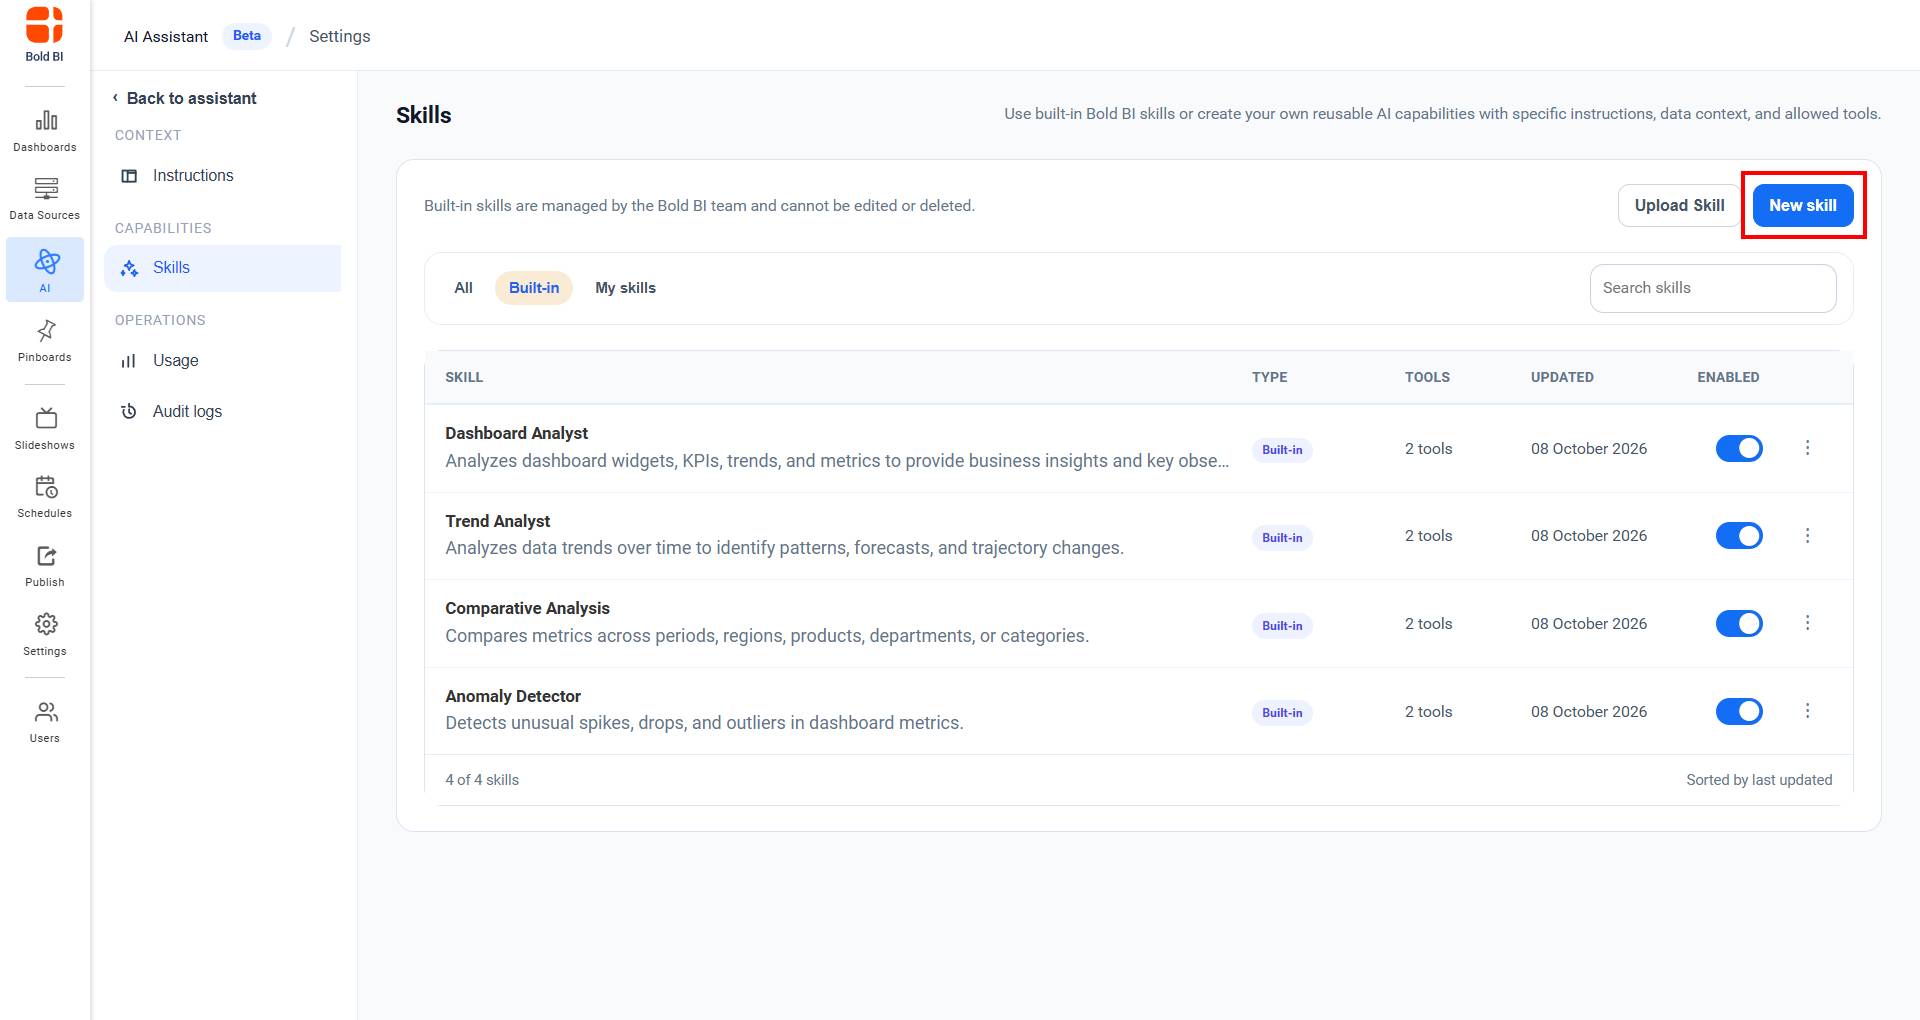
Task: Toggle the Anomaly Detector enabled switch
Action: click(1739, 712)
